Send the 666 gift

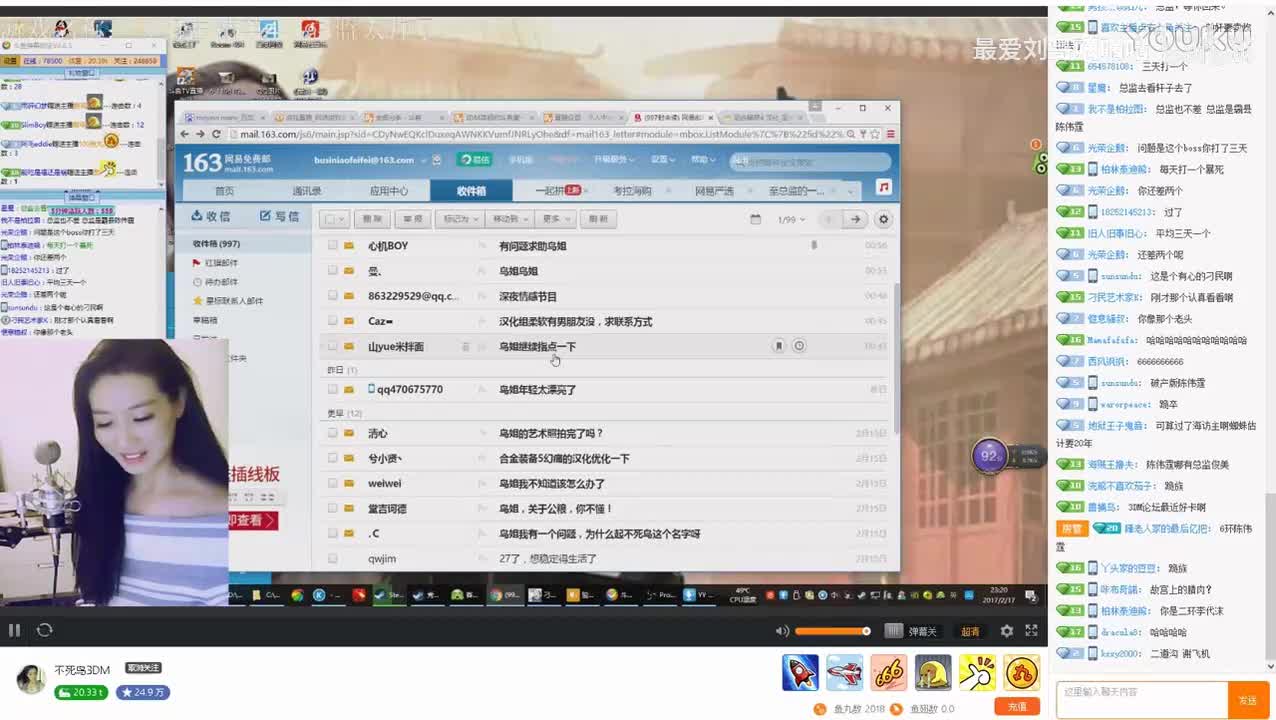[x=889, y=672]
